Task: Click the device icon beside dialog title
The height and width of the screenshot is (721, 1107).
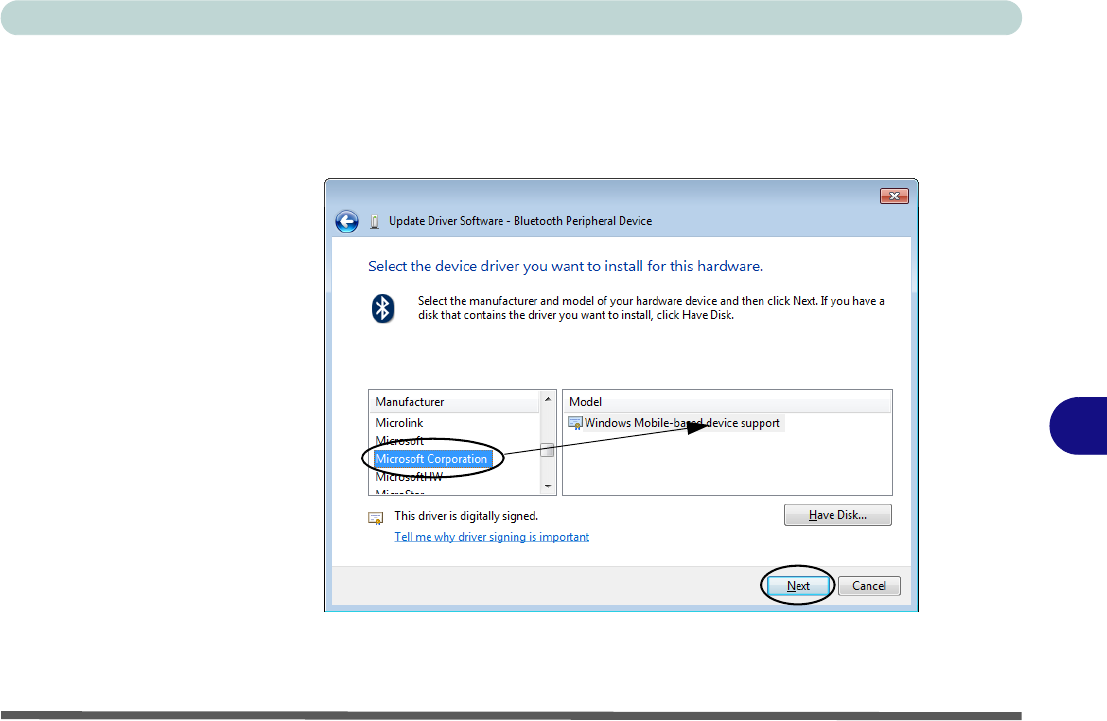Action: point(375,222)
